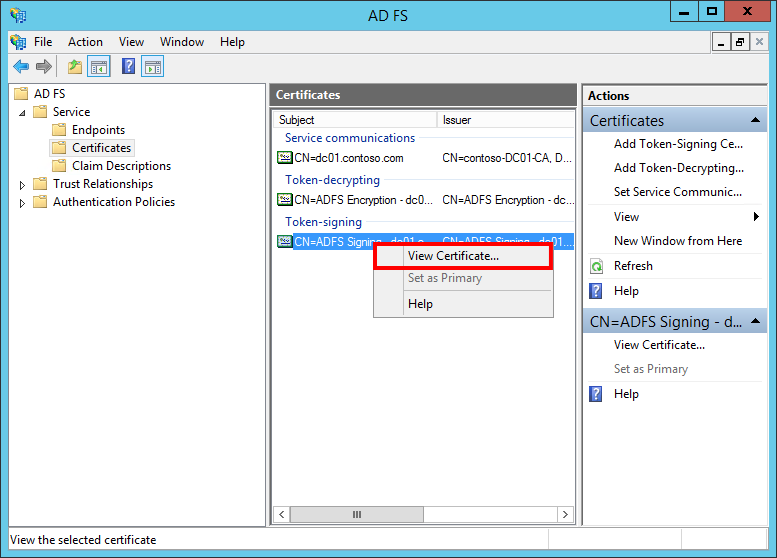The image size is (777, 558).
Task: Click the Issuer column header
Action: [505, 120]
